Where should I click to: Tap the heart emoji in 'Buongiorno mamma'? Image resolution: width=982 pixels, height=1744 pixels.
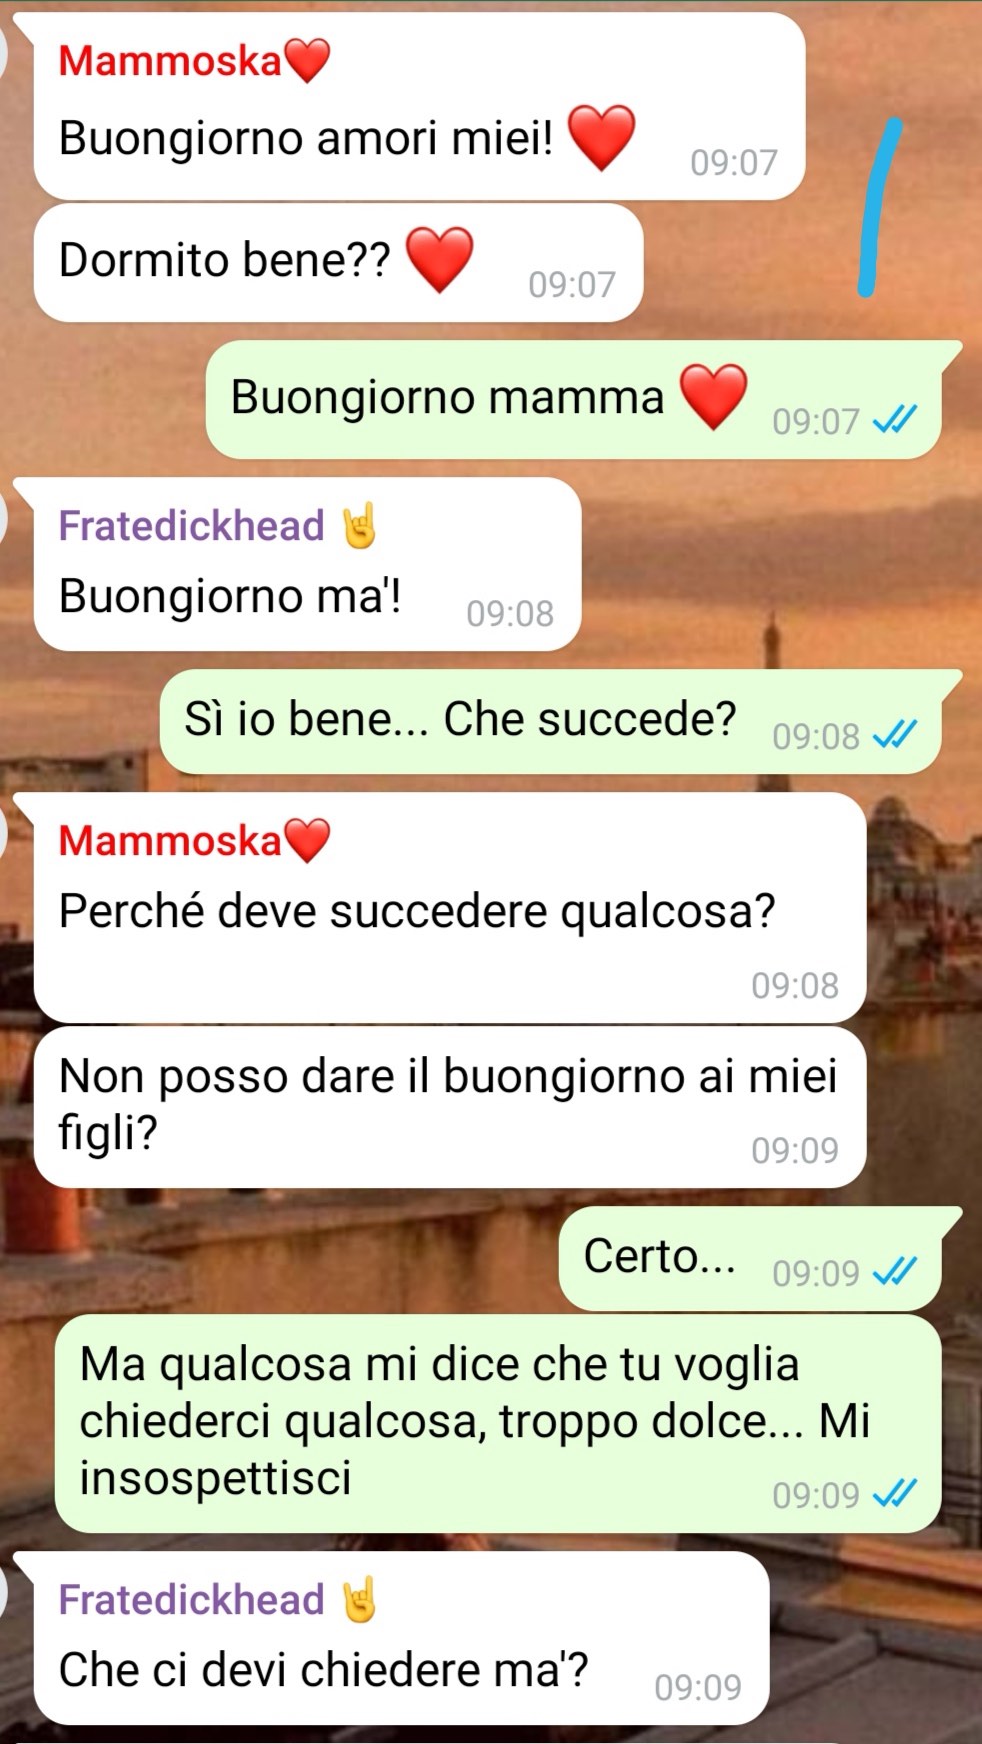coord(713,396)
